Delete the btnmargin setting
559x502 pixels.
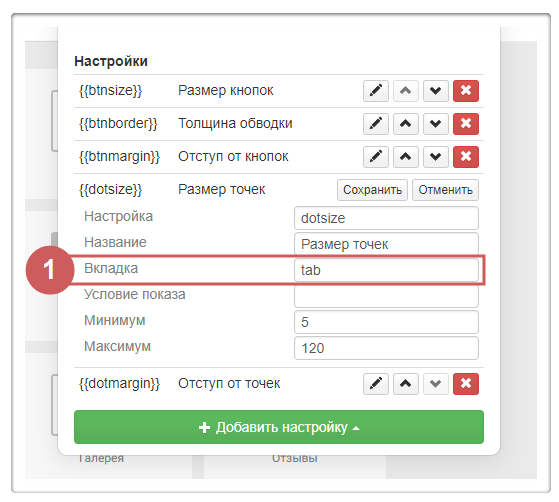click(466, 157)
